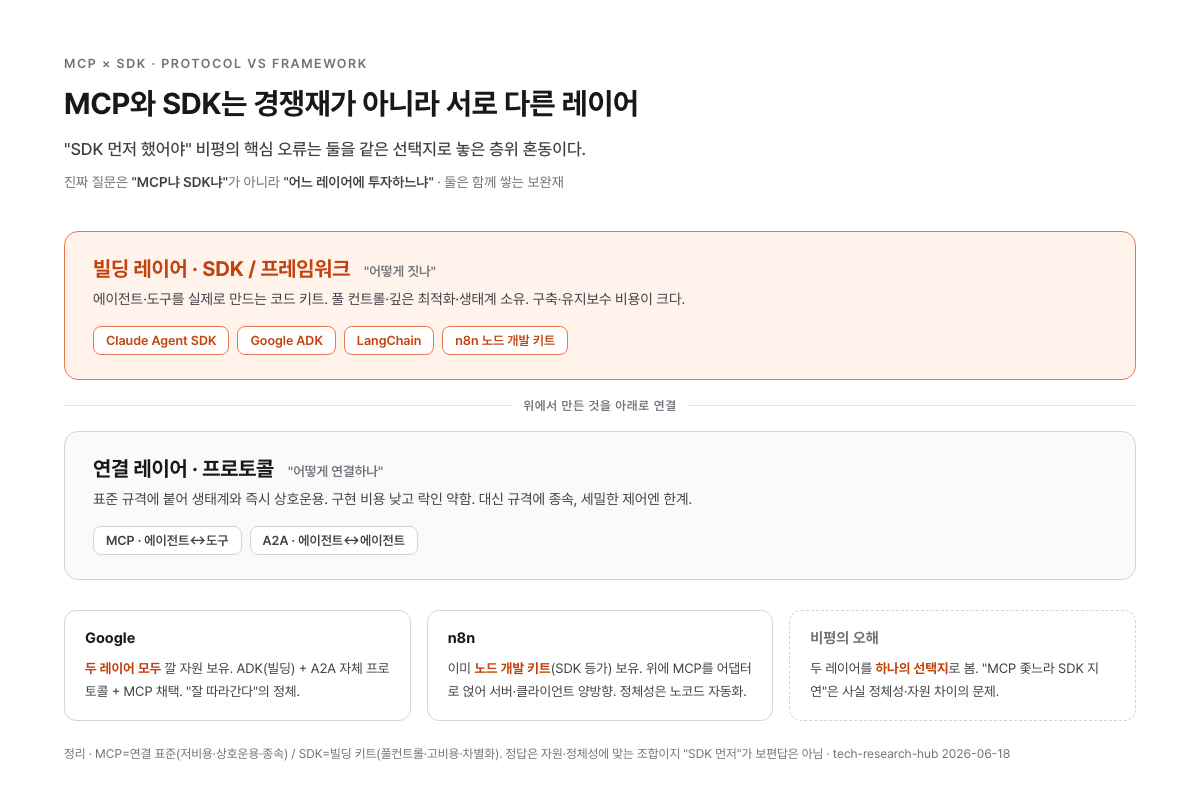Click the Claude Agent SDK chip
The height and width of the screenshot is (800, 1200).
click(x=161, y=340)
